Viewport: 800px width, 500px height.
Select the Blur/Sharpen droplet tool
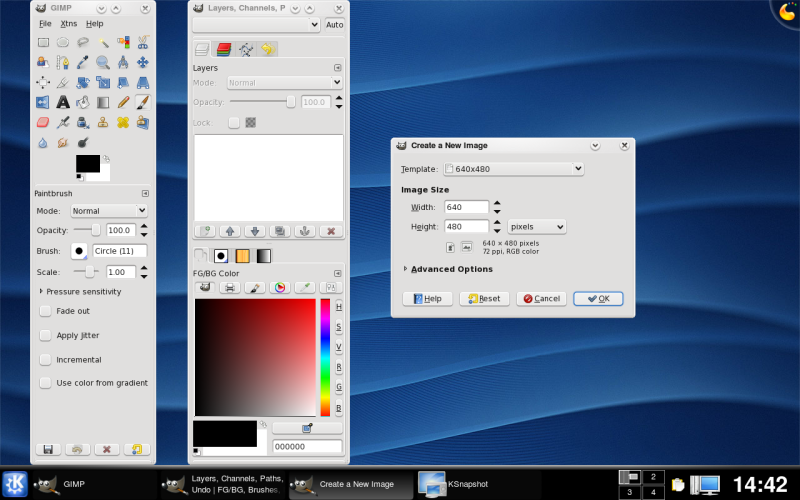point(43,142)
